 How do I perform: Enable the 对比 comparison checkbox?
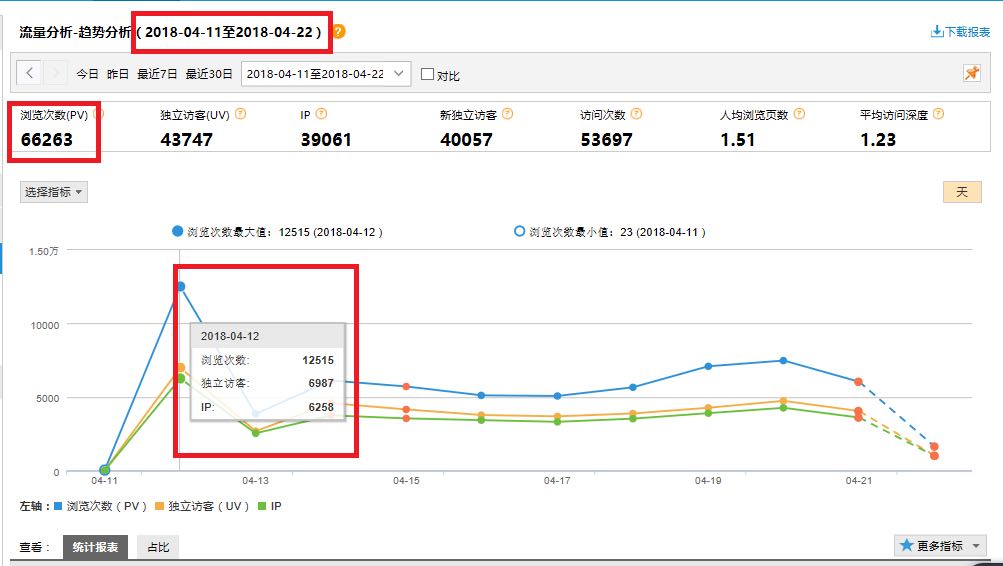pos(428,74)
